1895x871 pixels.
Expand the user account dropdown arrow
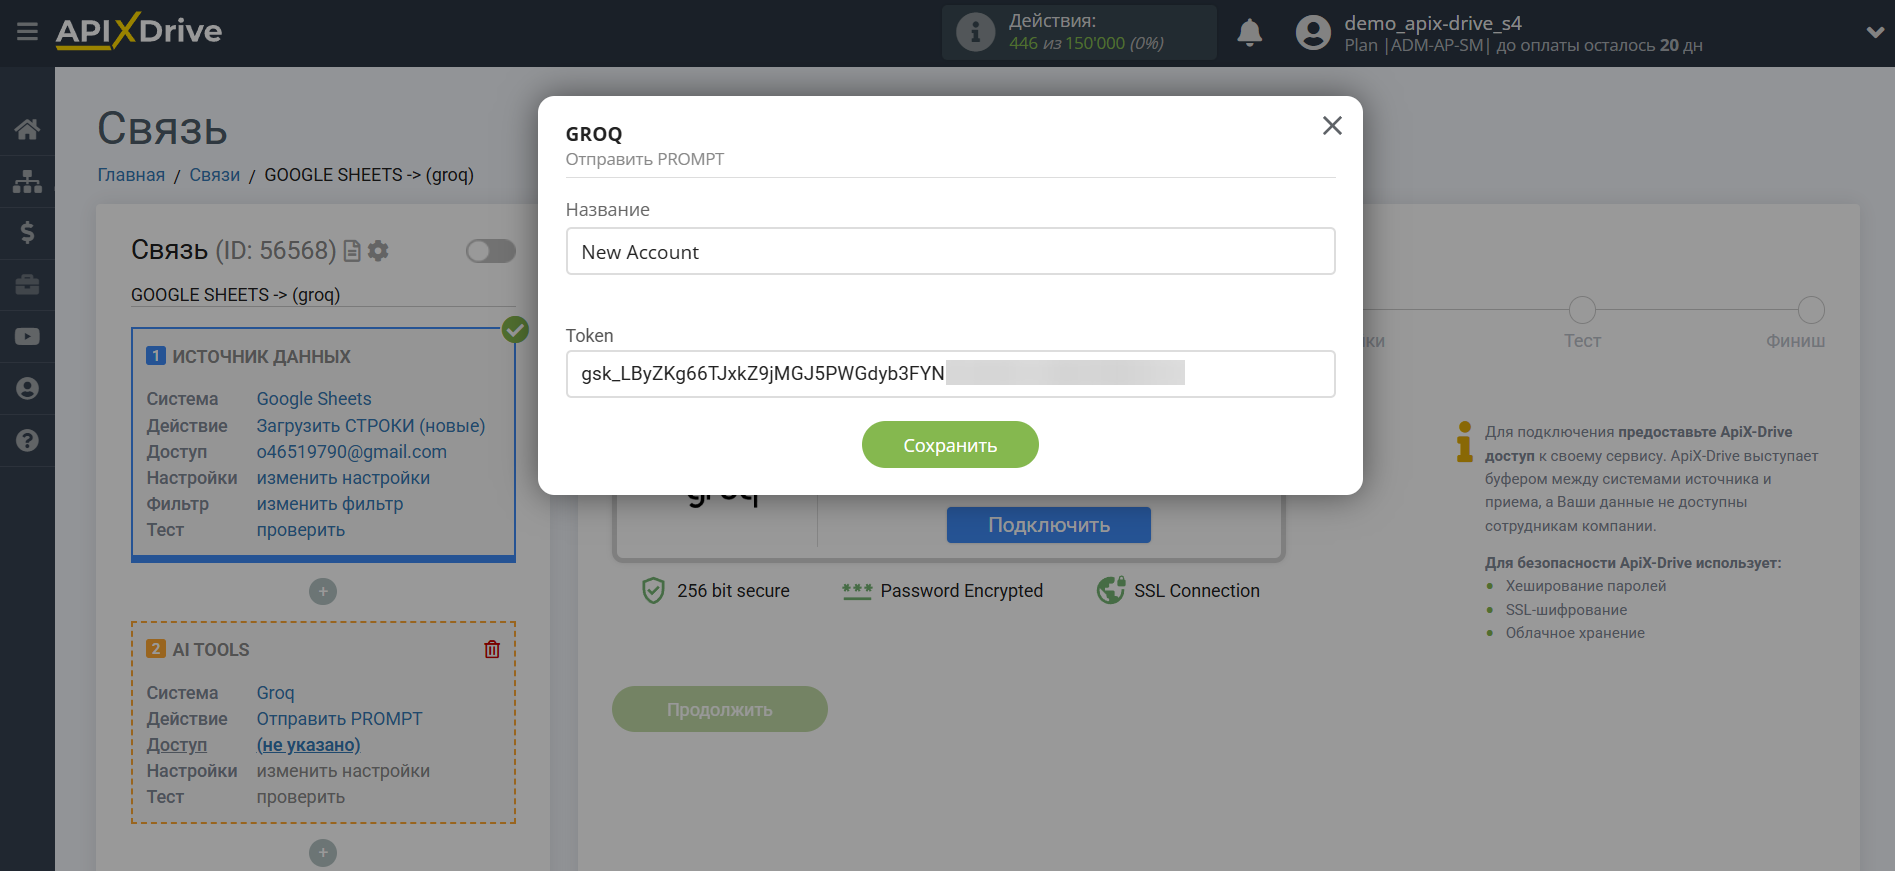1874,32
